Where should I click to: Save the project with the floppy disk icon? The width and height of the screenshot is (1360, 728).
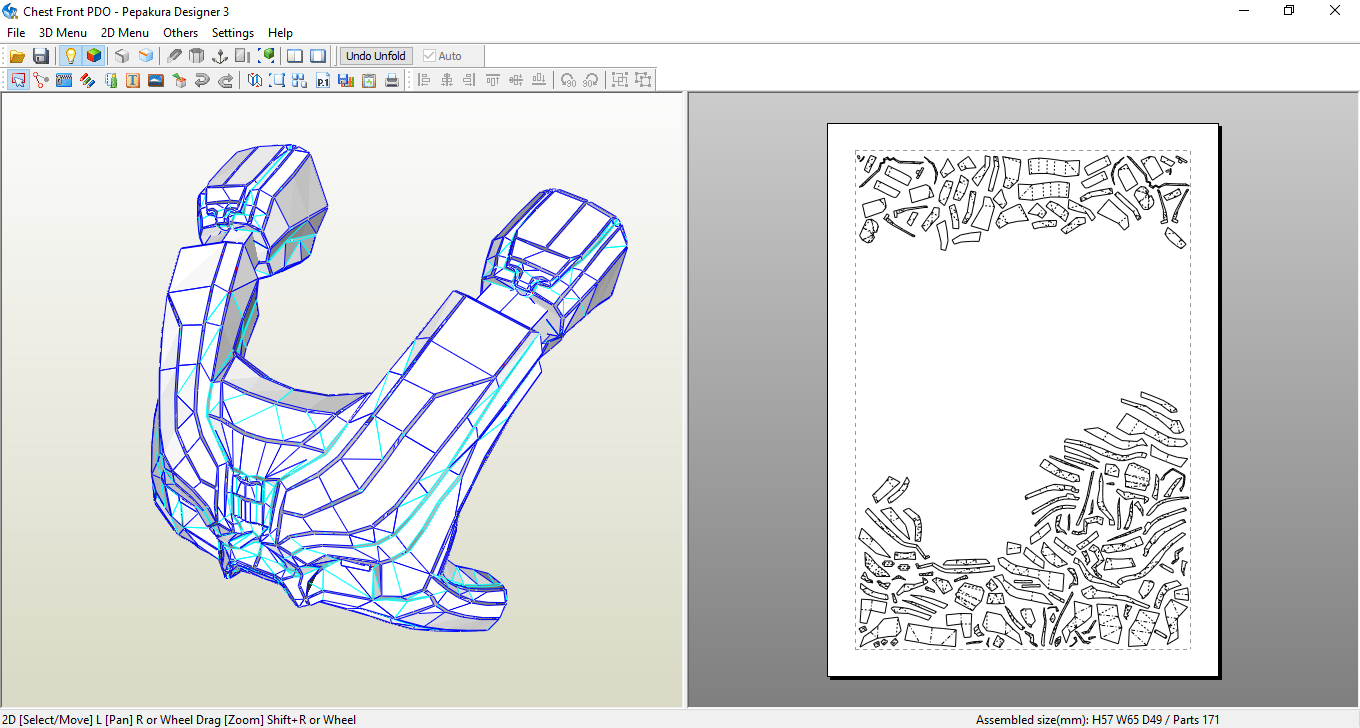[x=41, y=56]
